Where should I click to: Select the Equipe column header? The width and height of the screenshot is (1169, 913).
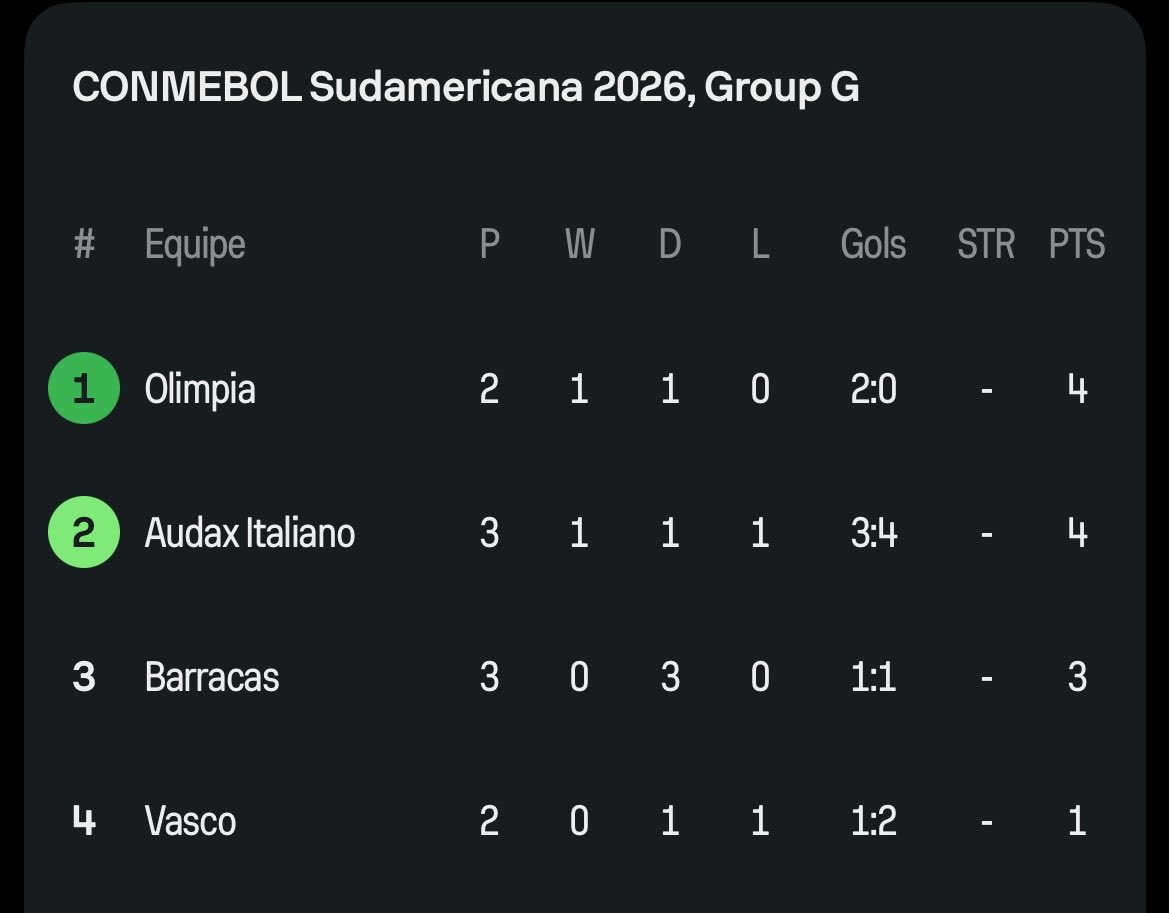tap(195, 244)
